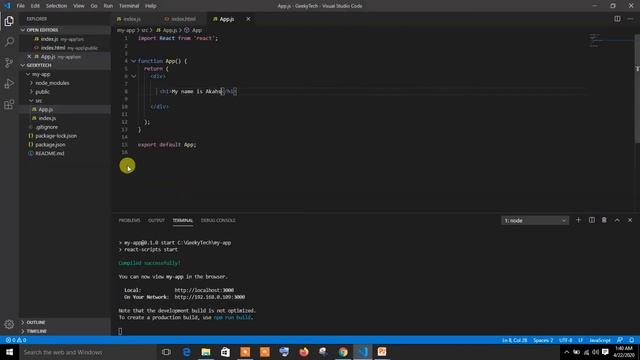
Task: Close App.js in Open Editors list
Action: coord(29,56)
